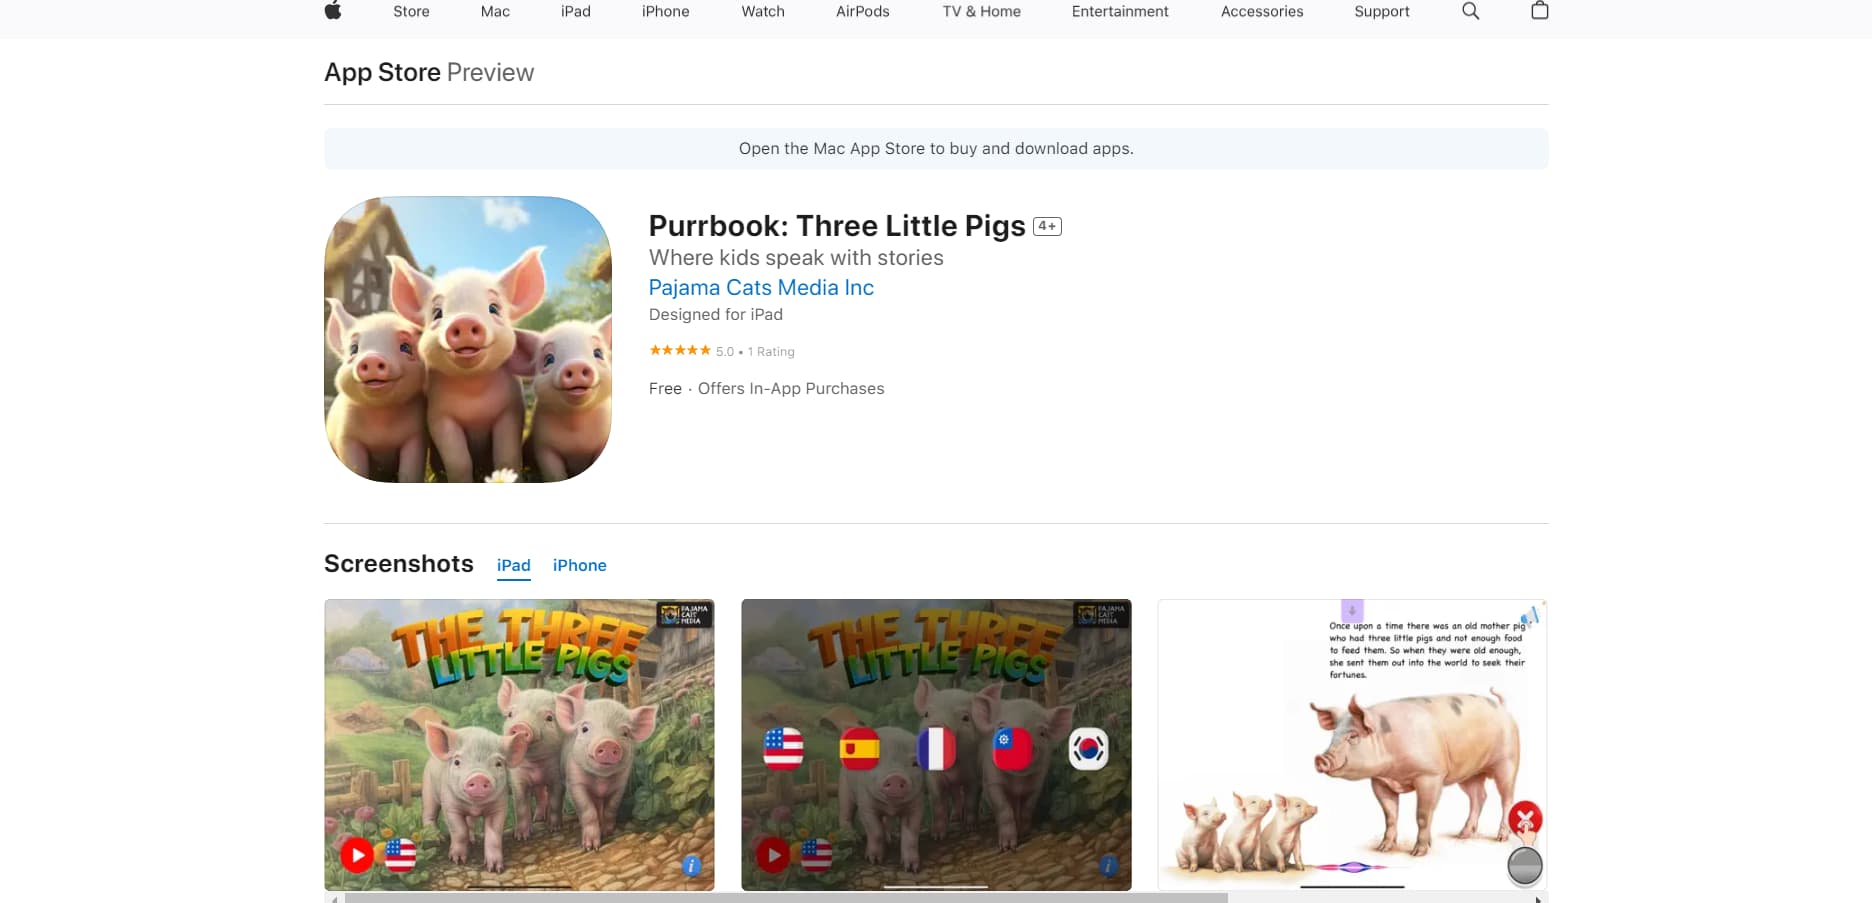This screenshot has width=1872, height=903.
Task: Open the shopping bag icon
Action: [1540, 11]
